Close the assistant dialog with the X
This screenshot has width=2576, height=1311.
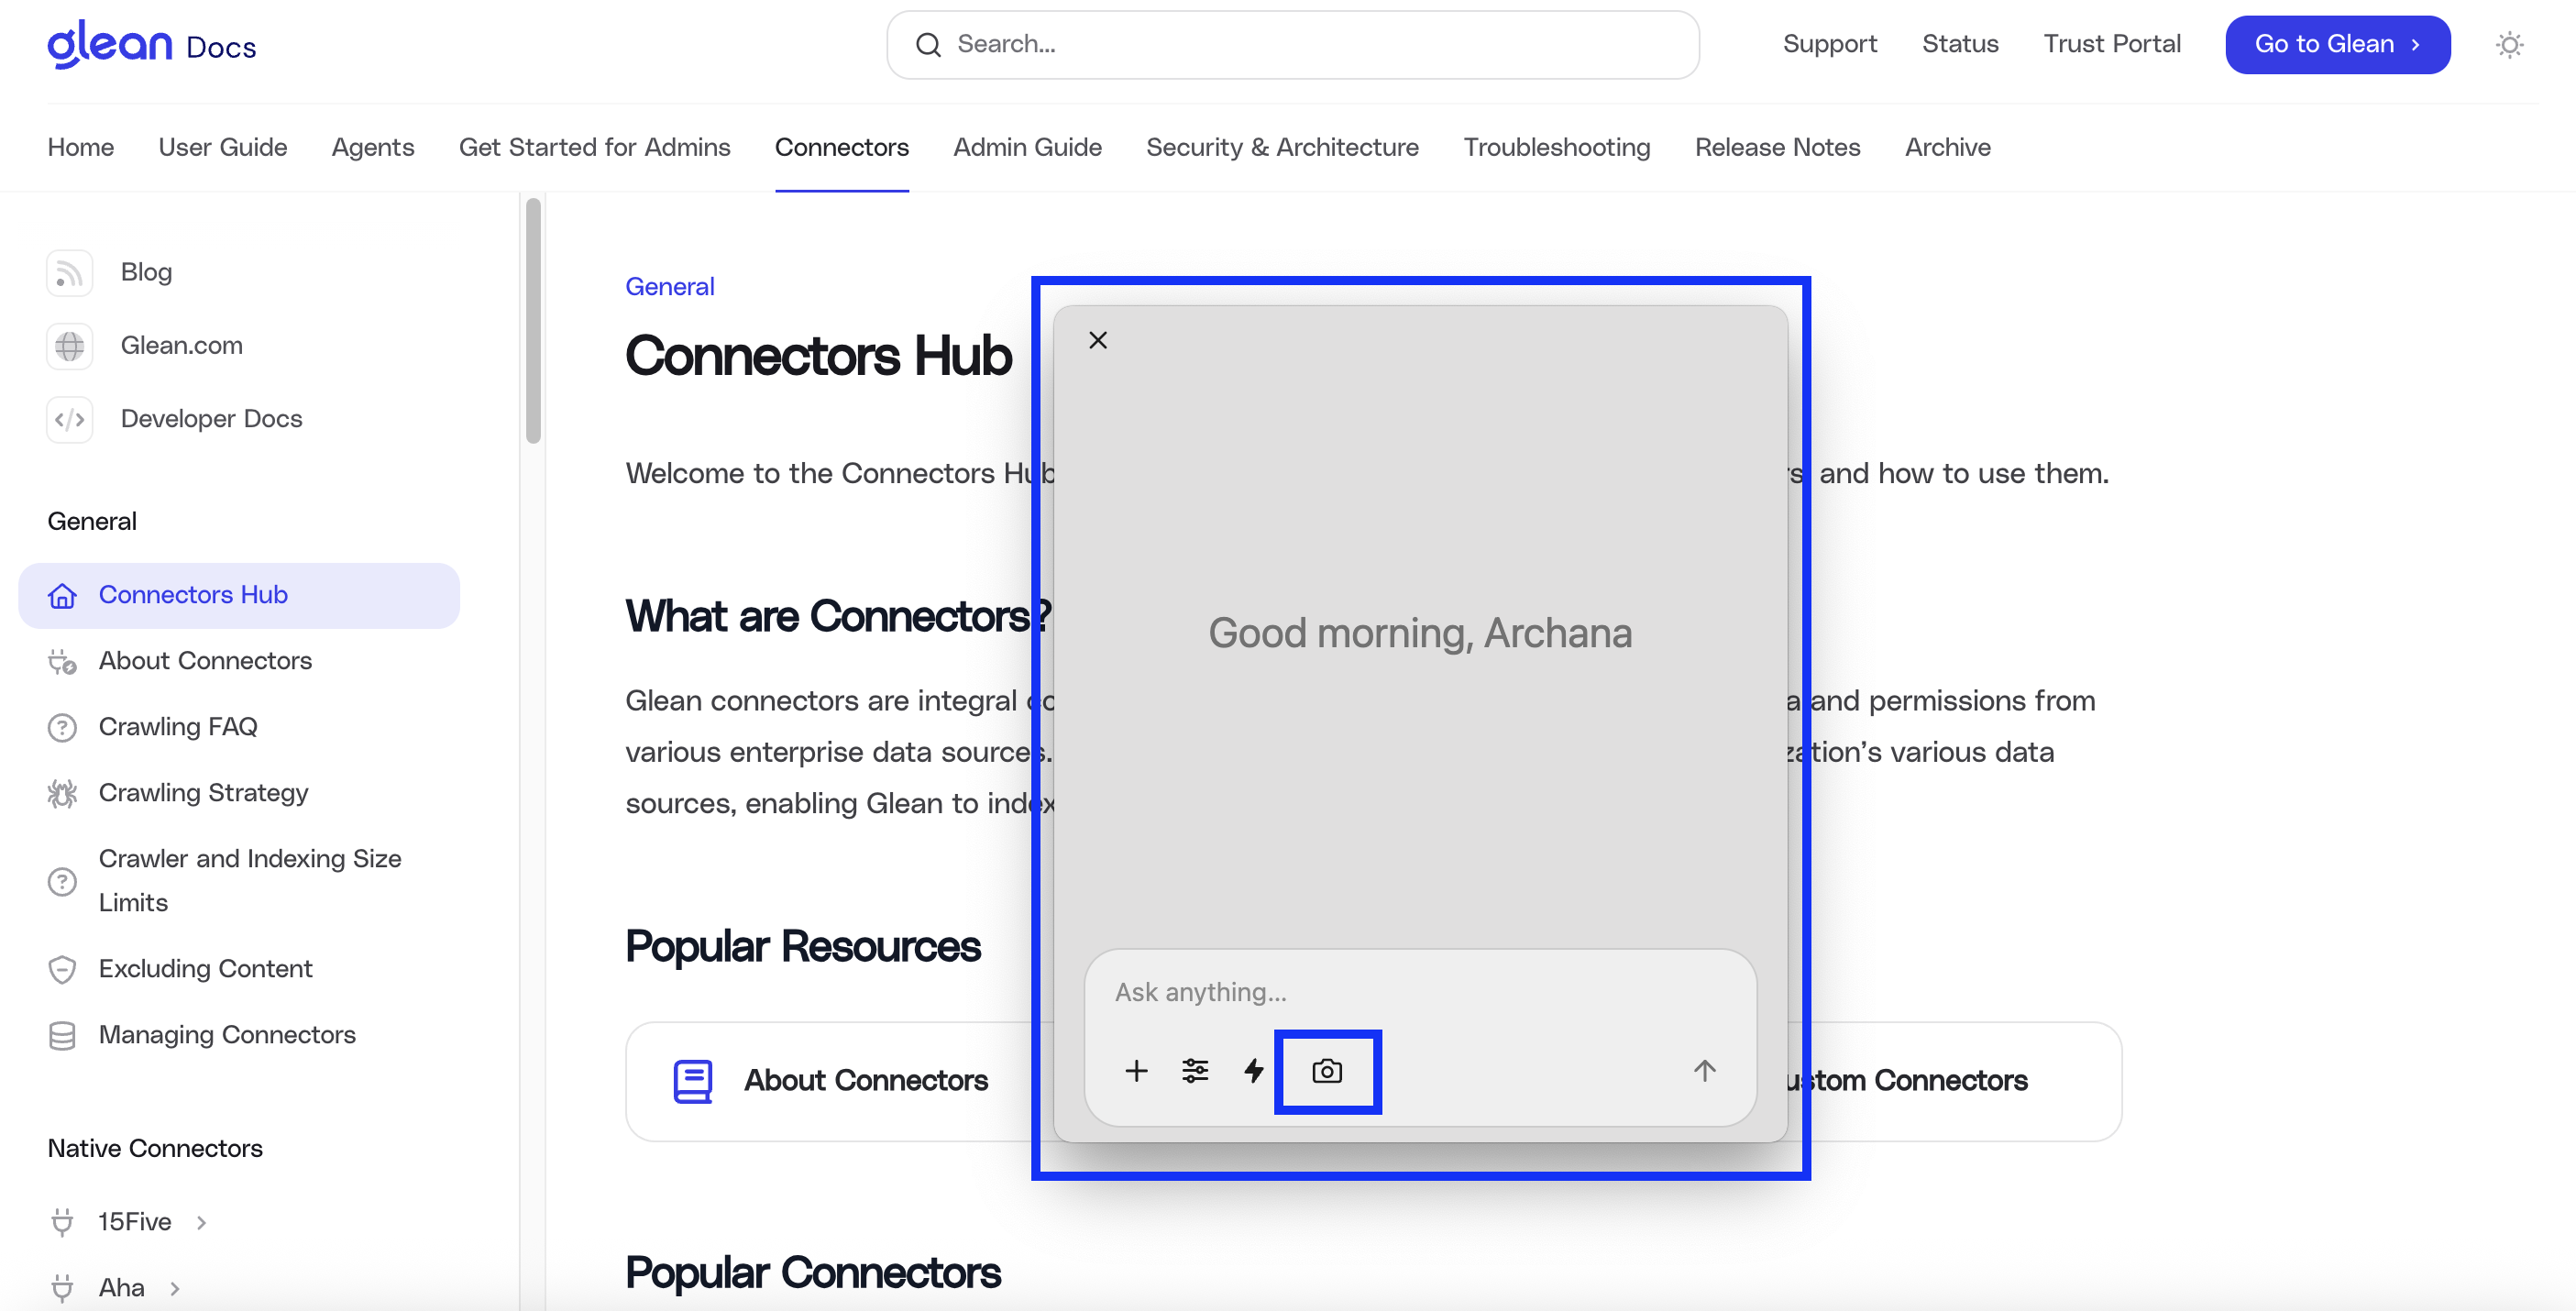pyautogui.click(x=1098, y=339)
